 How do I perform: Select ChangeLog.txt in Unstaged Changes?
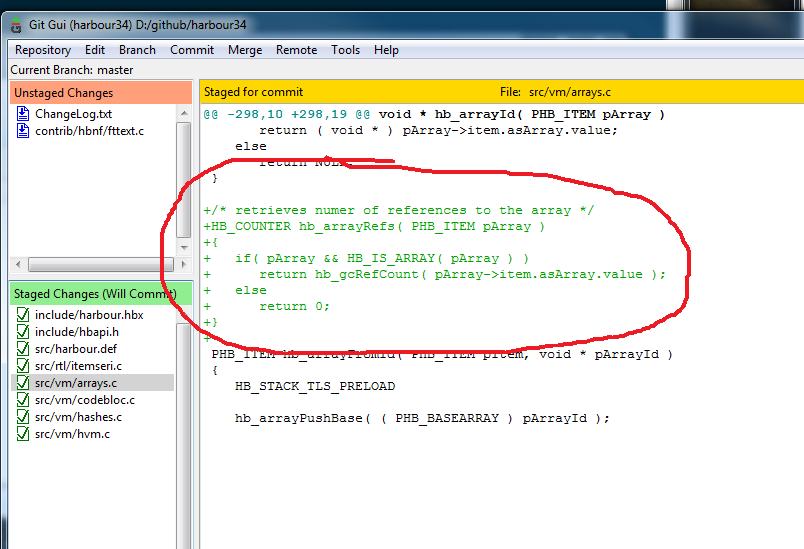[x=73, y=114]
